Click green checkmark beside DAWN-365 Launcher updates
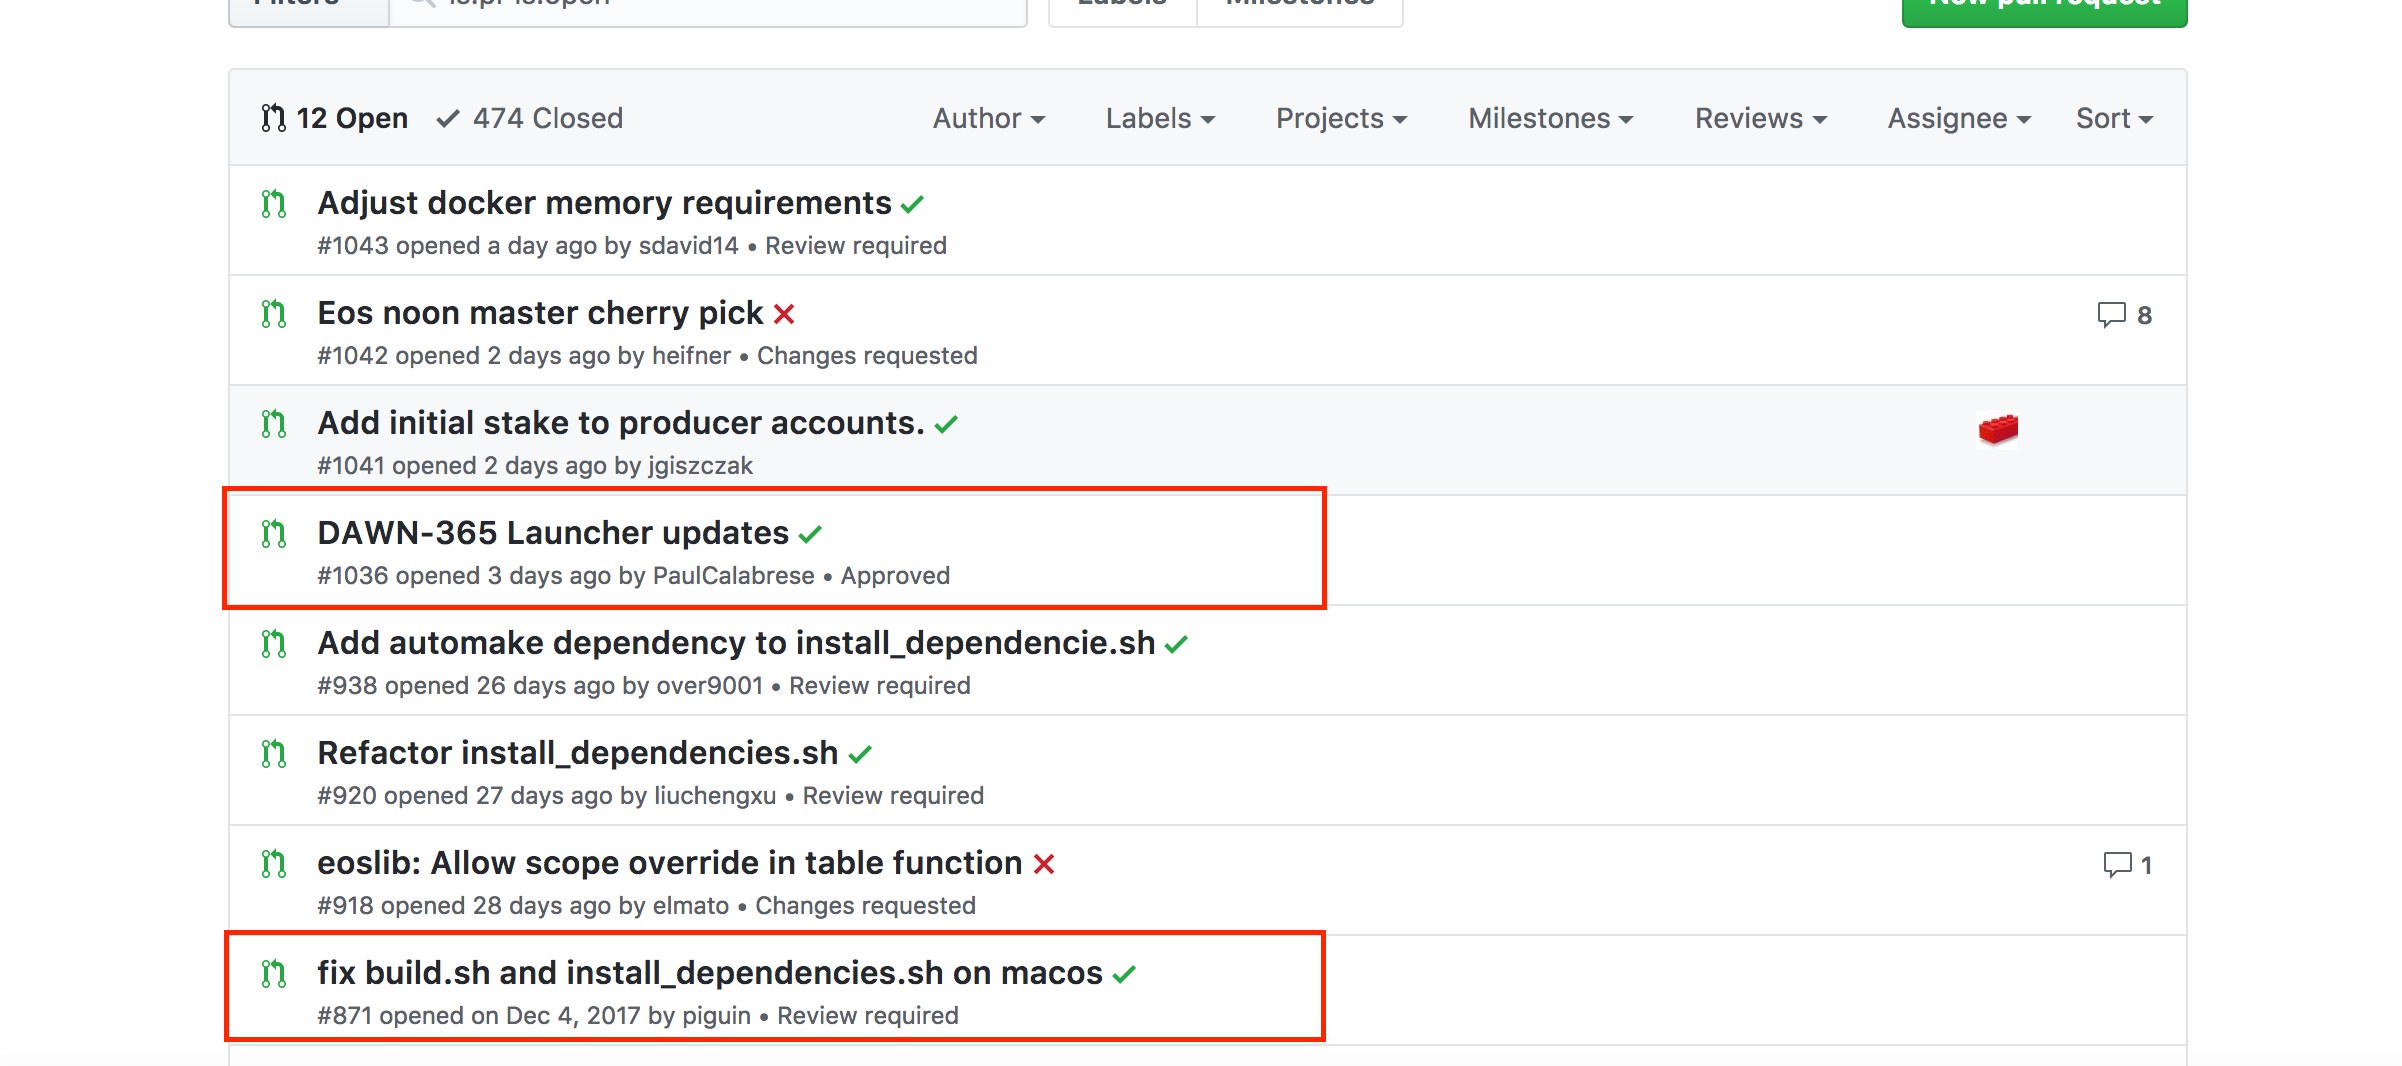This screenshot has height=1066, width=2402. tap(810, 534)
